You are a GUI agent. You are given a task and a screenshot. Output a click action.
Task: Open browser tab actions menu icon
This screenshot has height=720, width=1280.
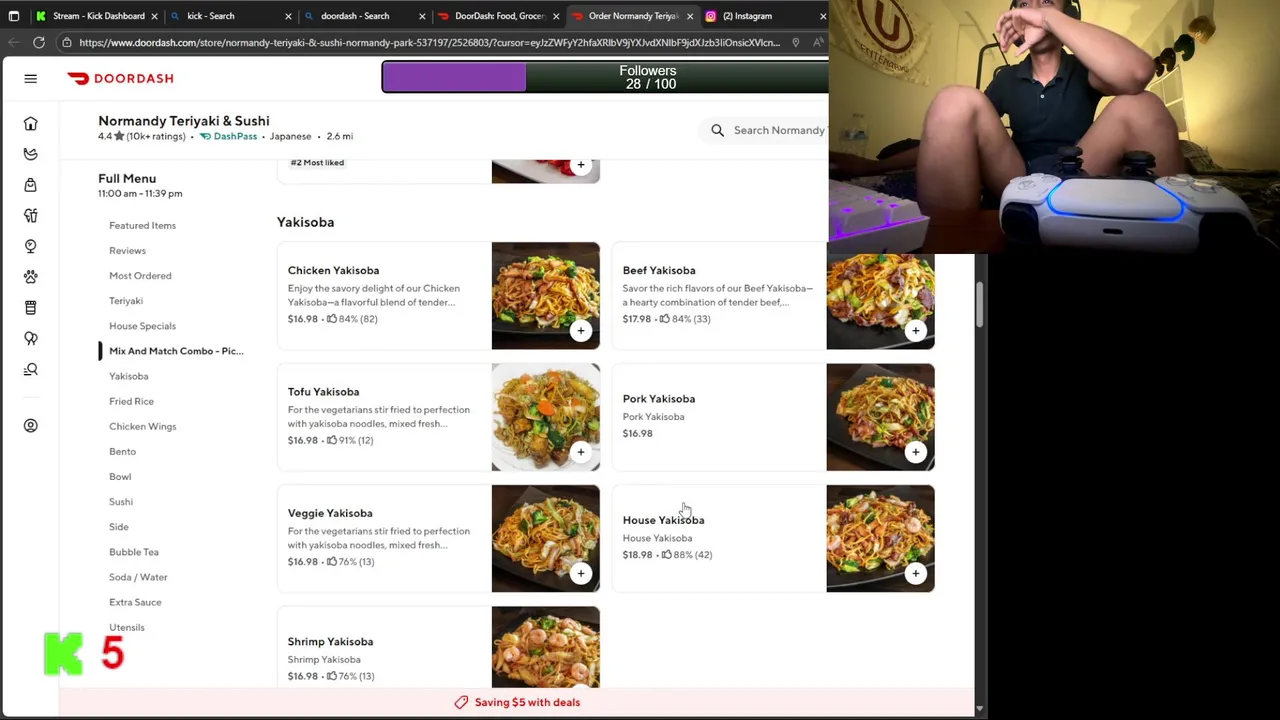point(13,16)
